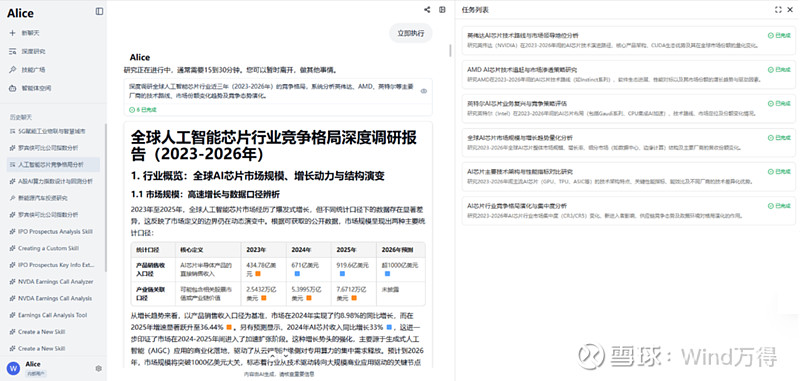This screenshot has width=800, height=381.
Task: Open history chat Earnings Call Analysis Tool
Action: pos(53,315)
